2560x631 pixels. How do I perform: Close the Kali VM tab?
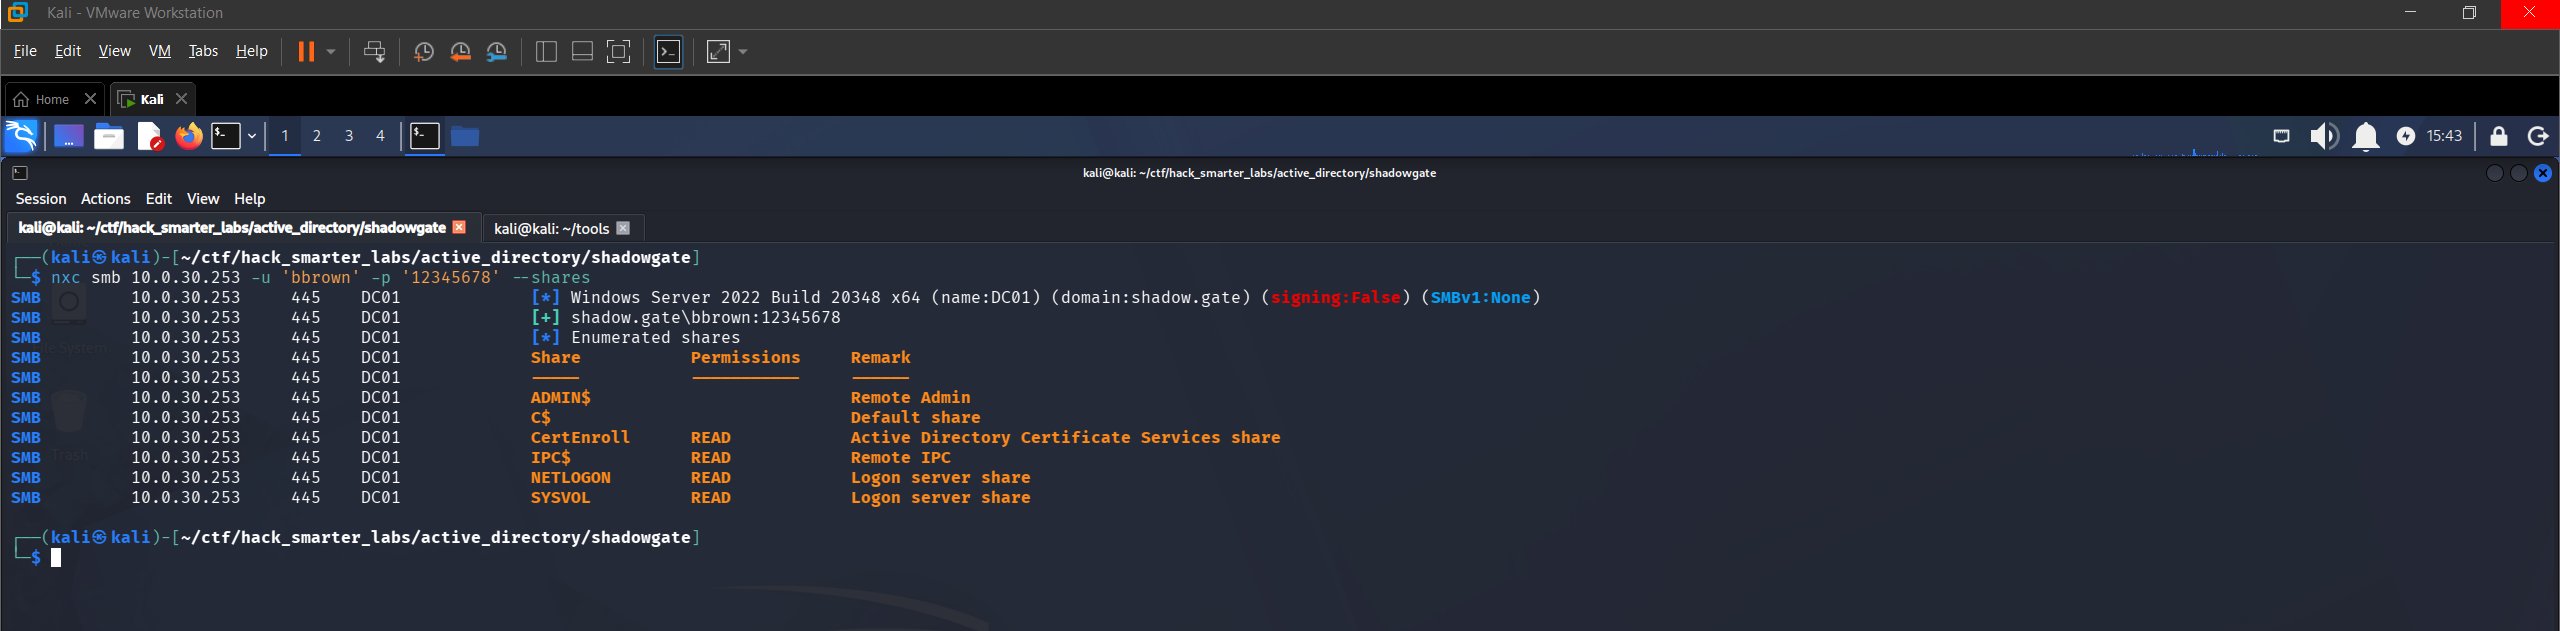pos(181,98)
